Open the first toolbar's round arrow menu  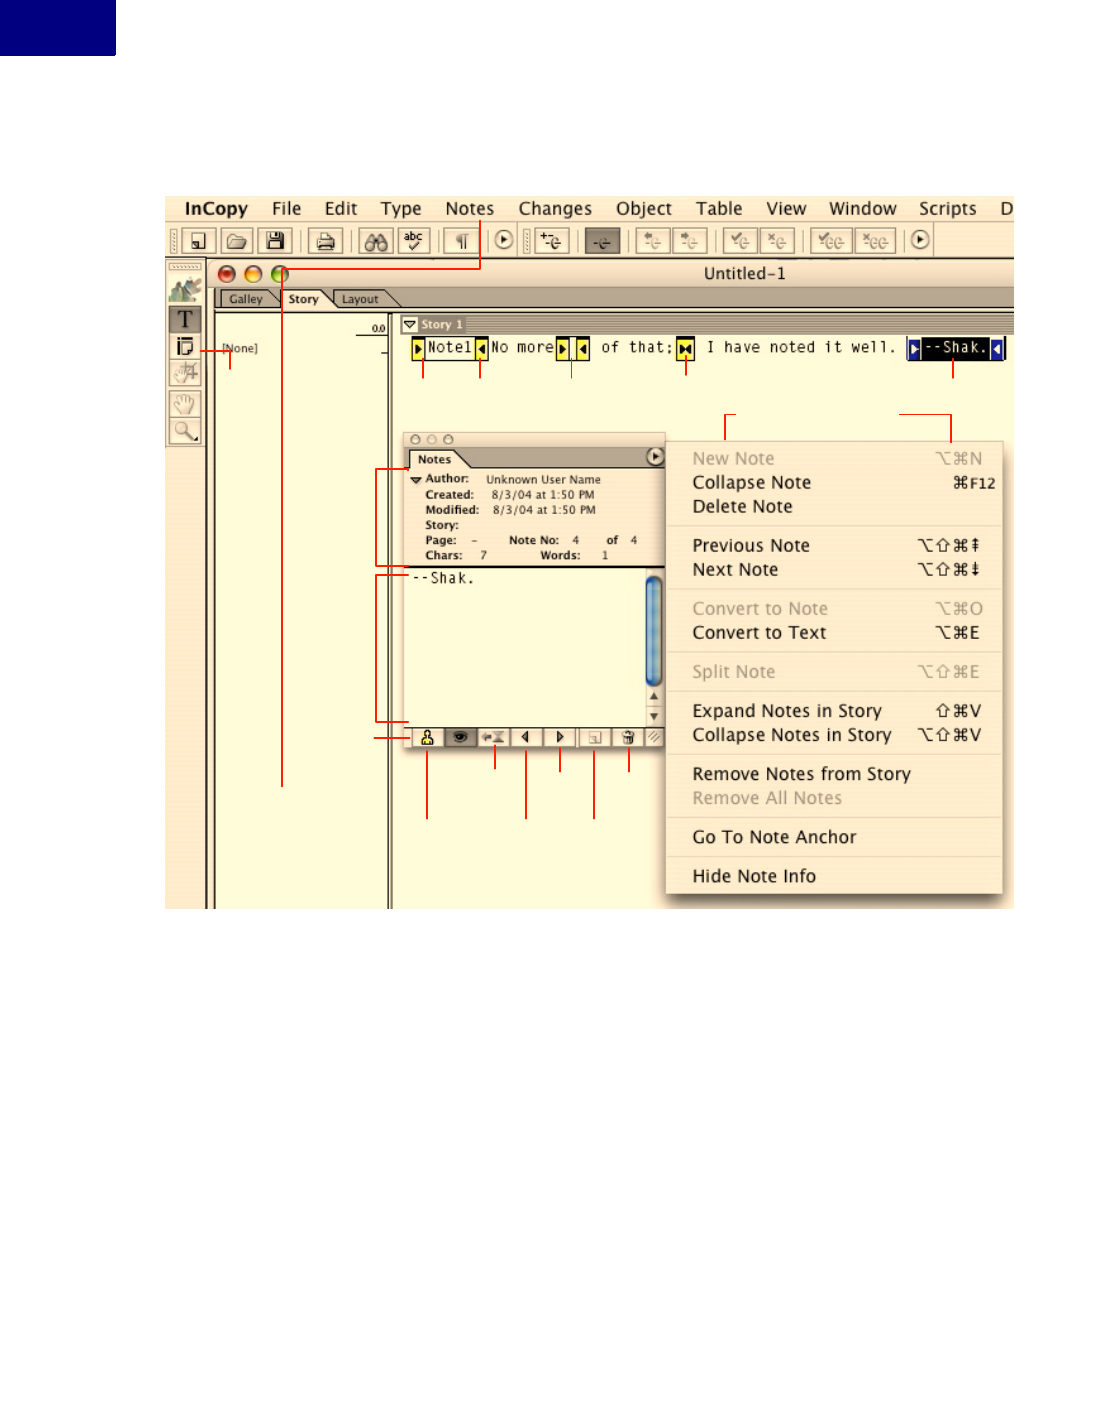pyautogui.click(x=504, y=240)
